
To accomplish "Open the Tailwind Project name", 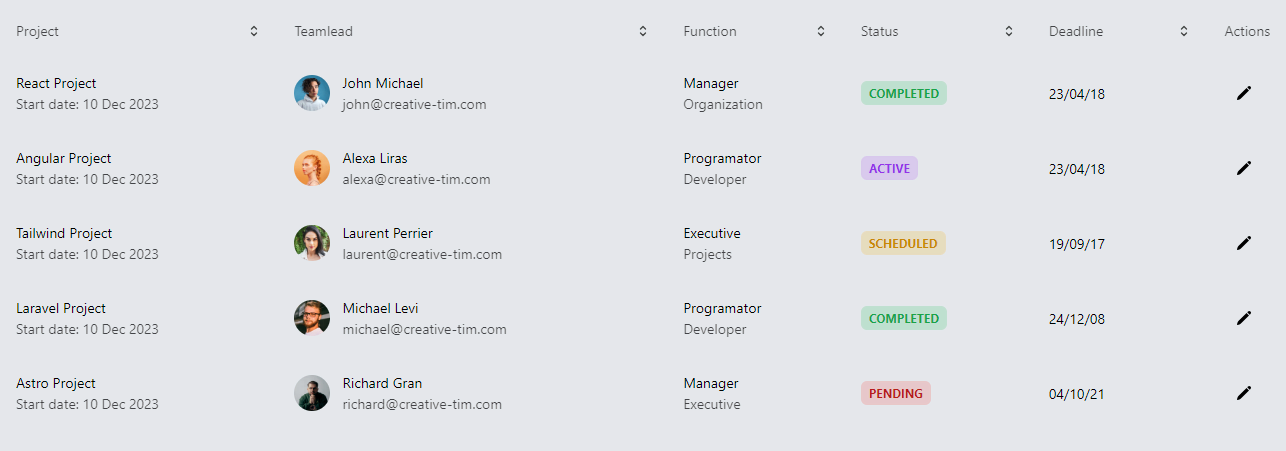I will [64, 233].
